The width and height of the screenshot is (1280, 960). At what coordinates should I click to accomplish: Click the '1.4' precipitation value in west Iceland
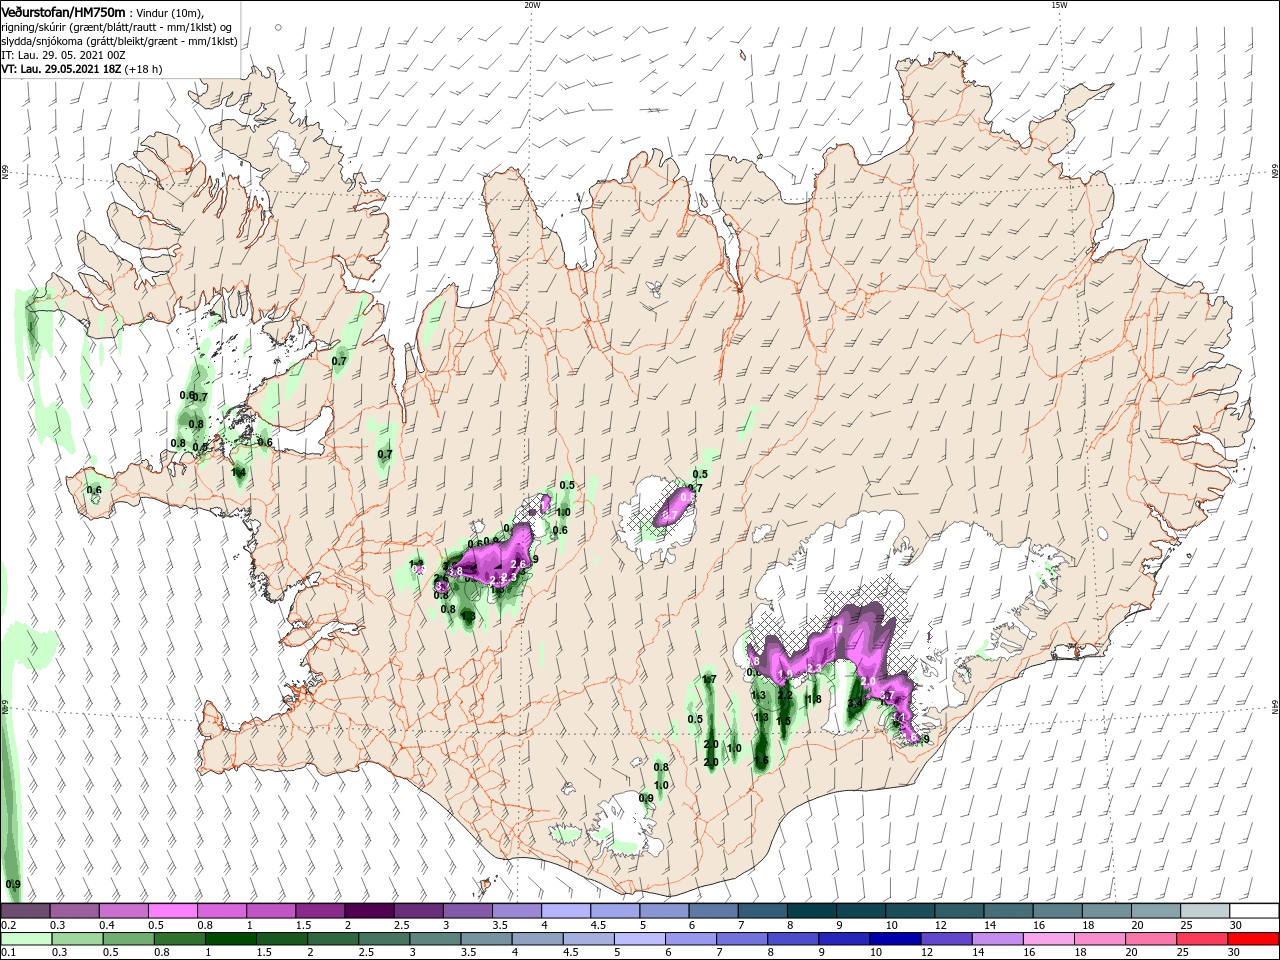[238, 472]
